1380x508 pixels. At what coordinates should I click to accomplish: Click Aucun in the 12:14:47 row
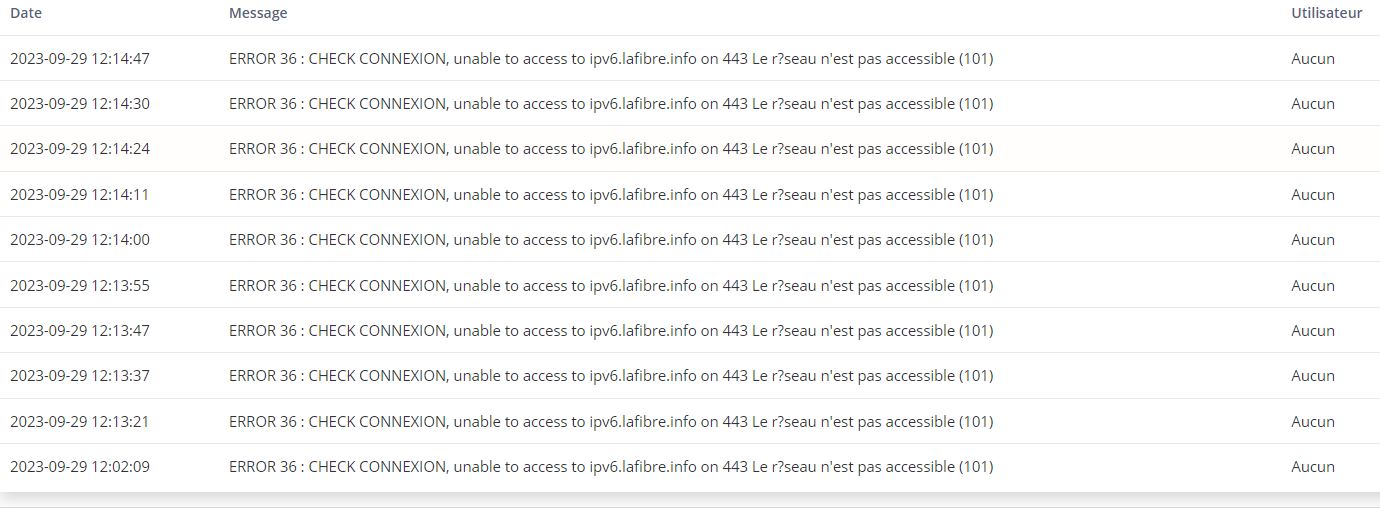pyautogui.click(x=1313, y=58)
